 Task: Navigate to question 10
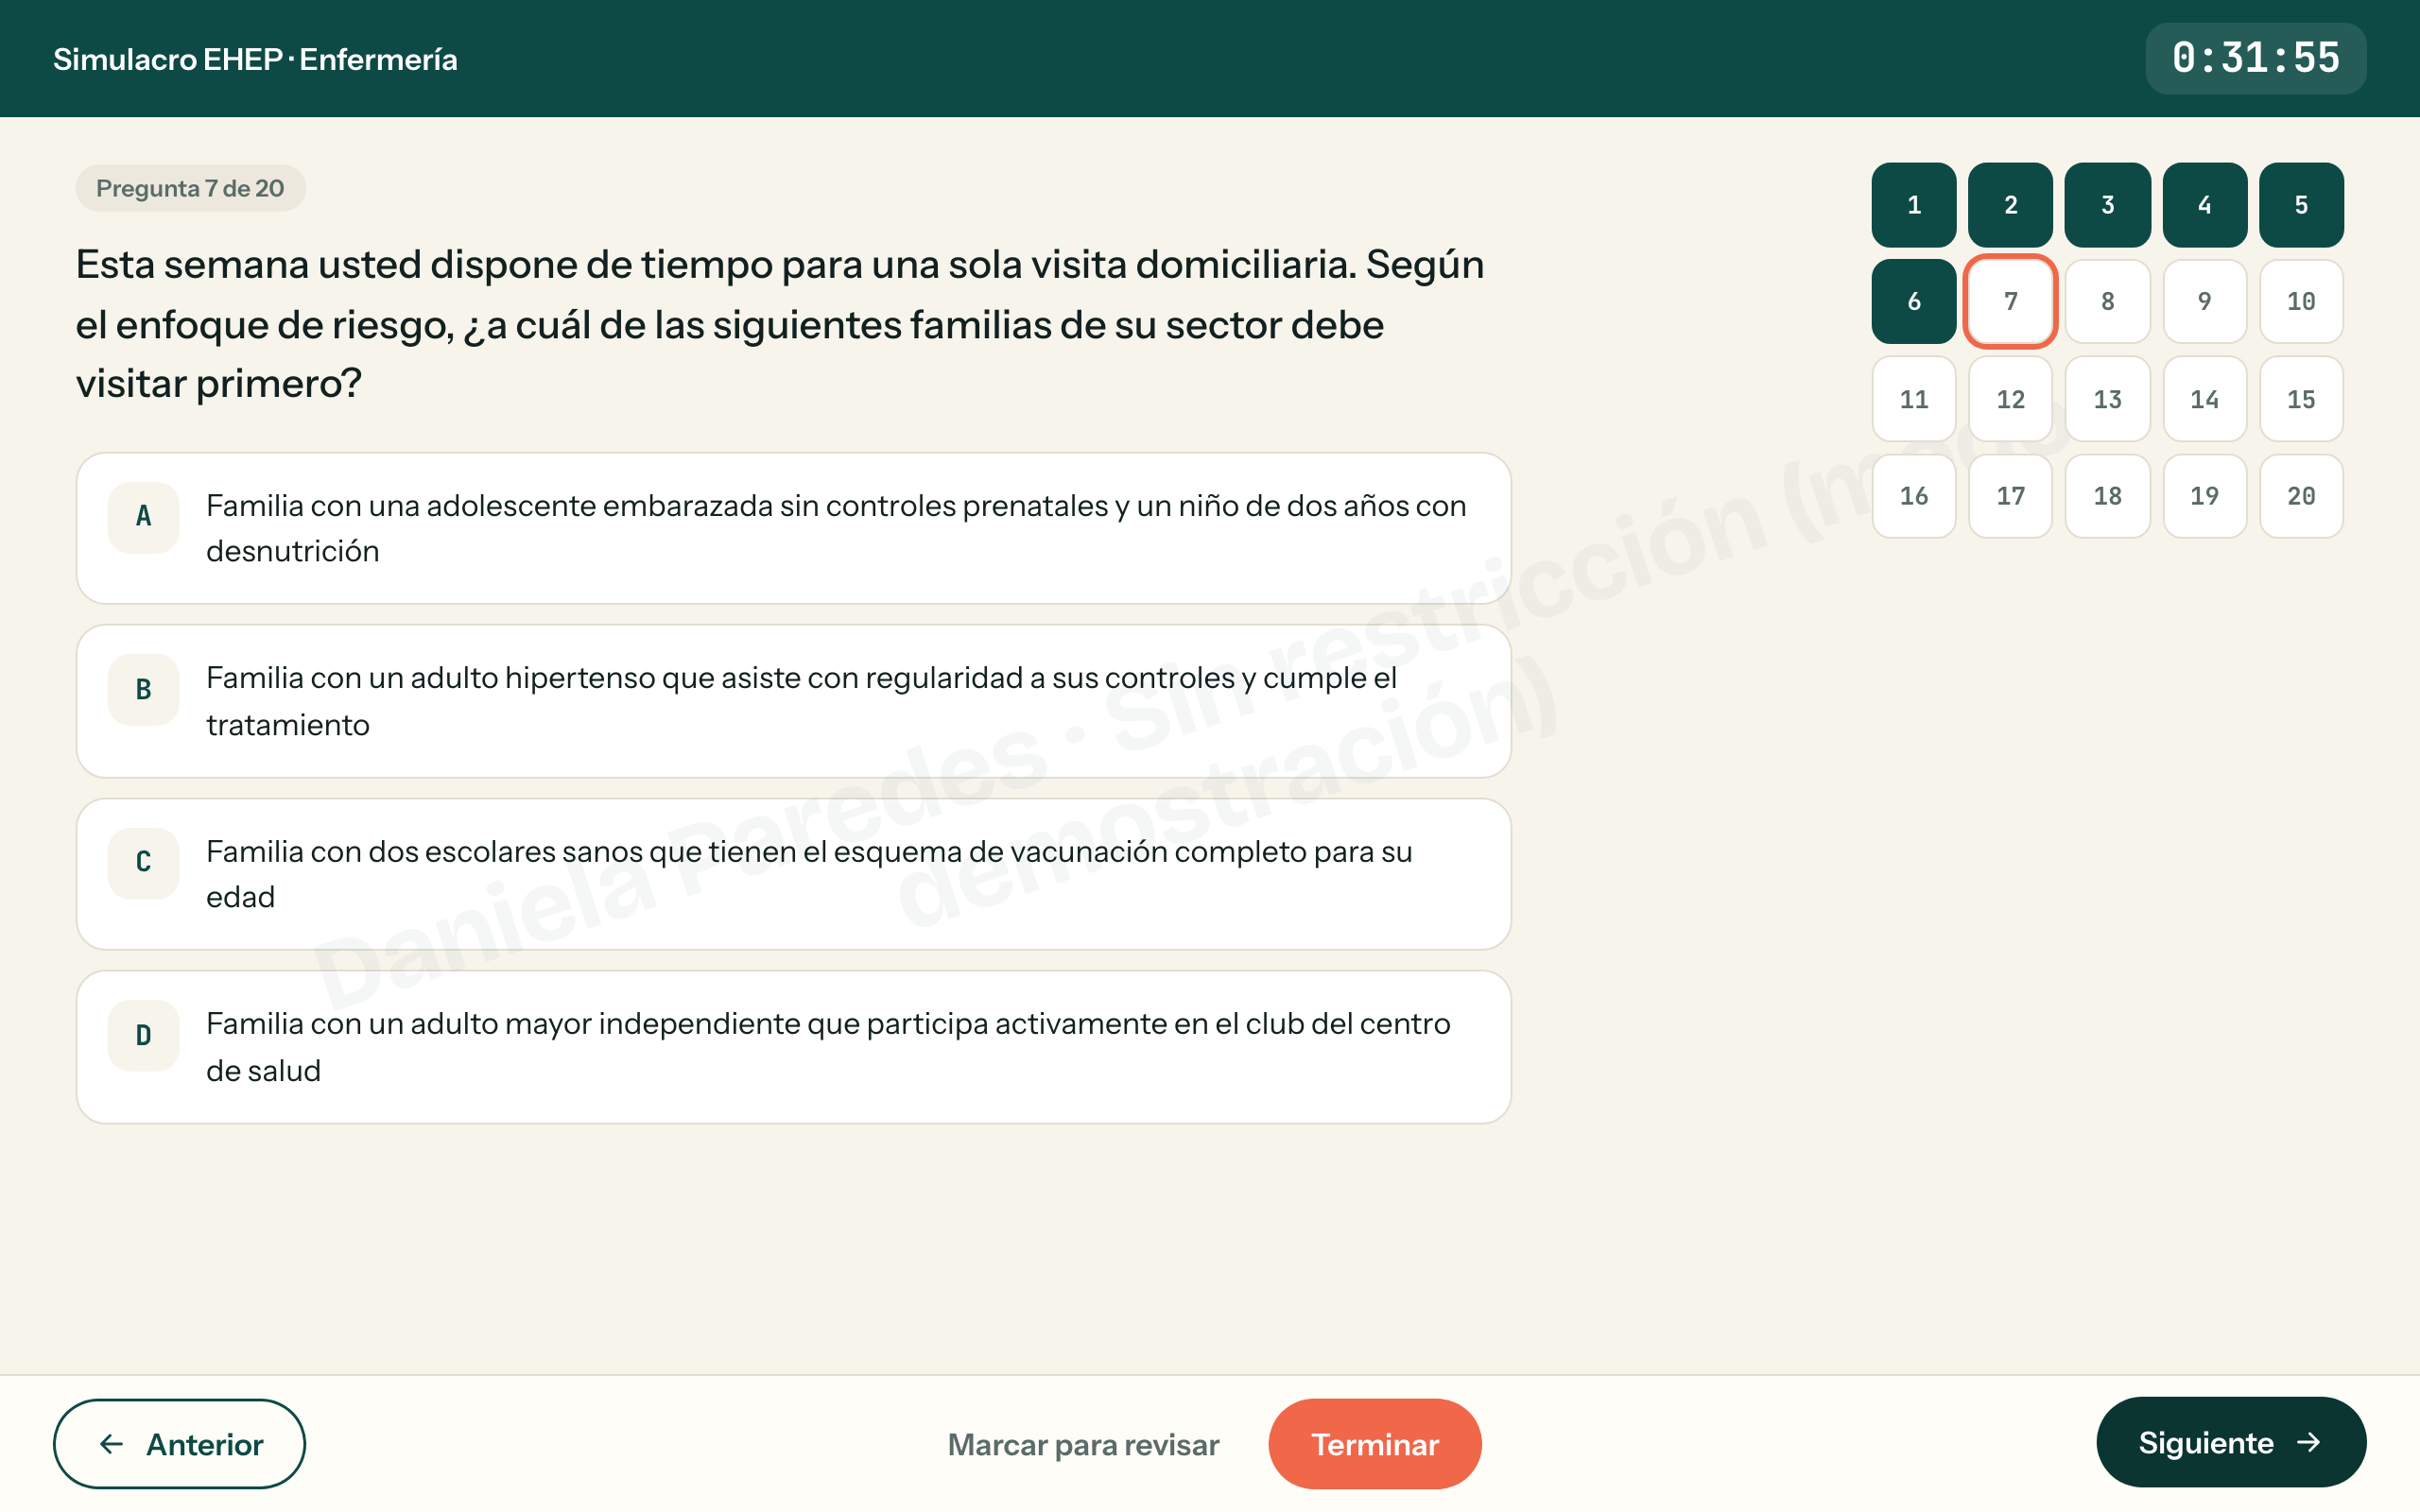coord(2301,301)
